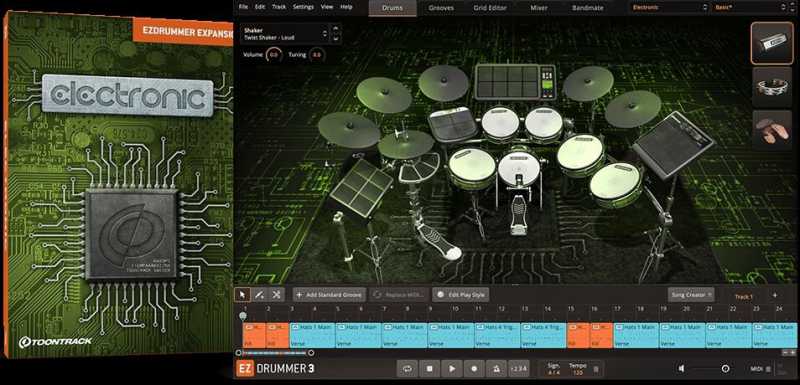Toggle the metronome
800x385 pixels.
pyautogui.click(x=496, y=368)
